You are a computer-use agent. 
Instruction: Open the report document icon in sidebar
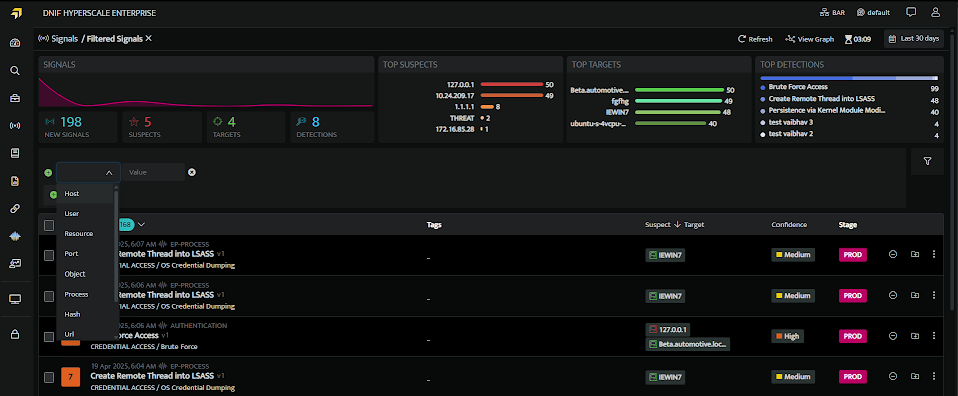[x=15, y=181]
